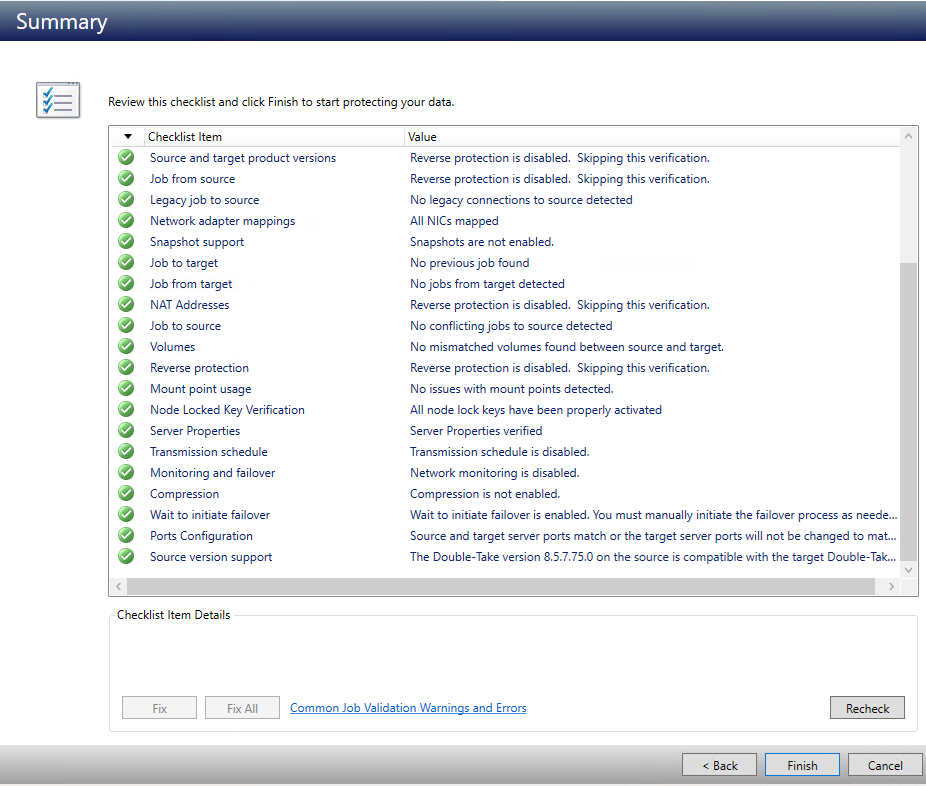Click Finish to start protection
This screenshot has width=926, height=786.
tap(802, 765)
